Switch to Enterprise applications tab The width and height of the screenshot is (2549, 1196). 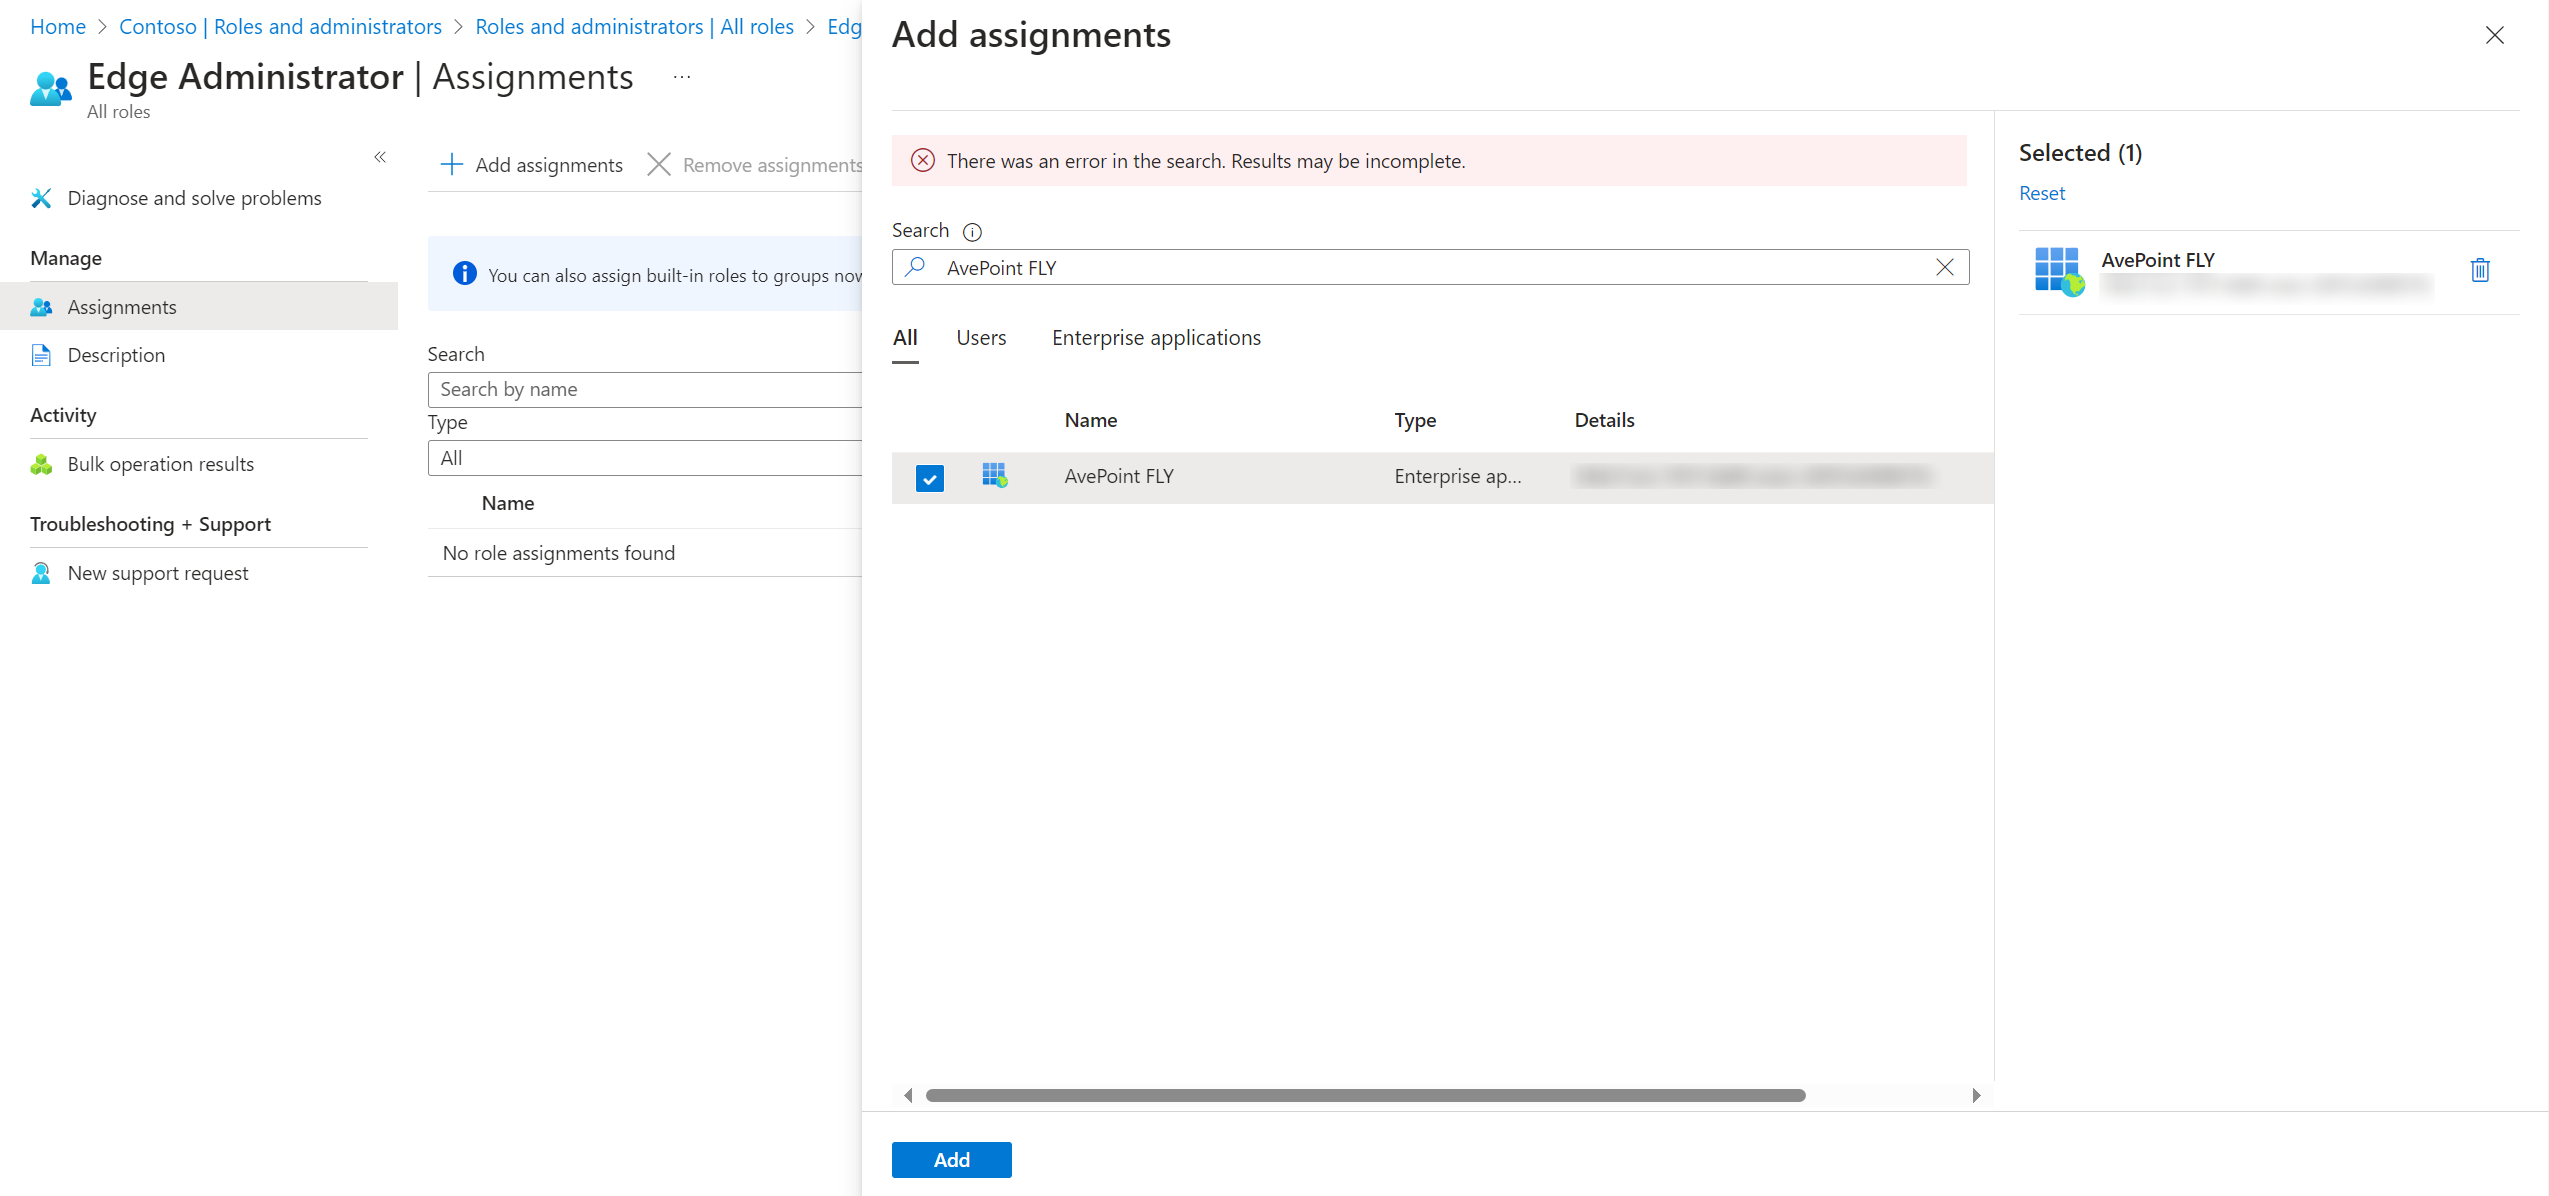point(1156,338)
